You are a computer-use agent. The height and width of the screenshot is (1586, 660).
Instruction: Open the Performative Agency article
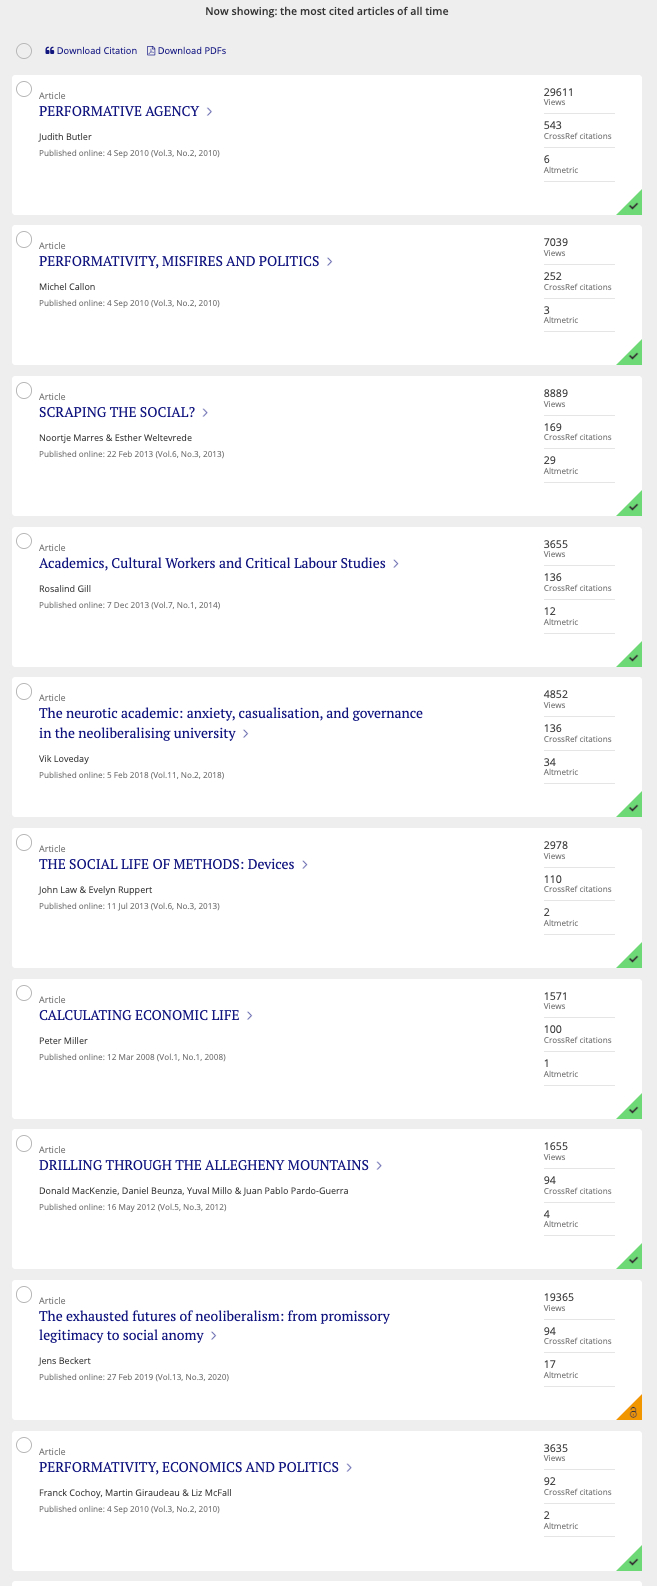(119, 112)
